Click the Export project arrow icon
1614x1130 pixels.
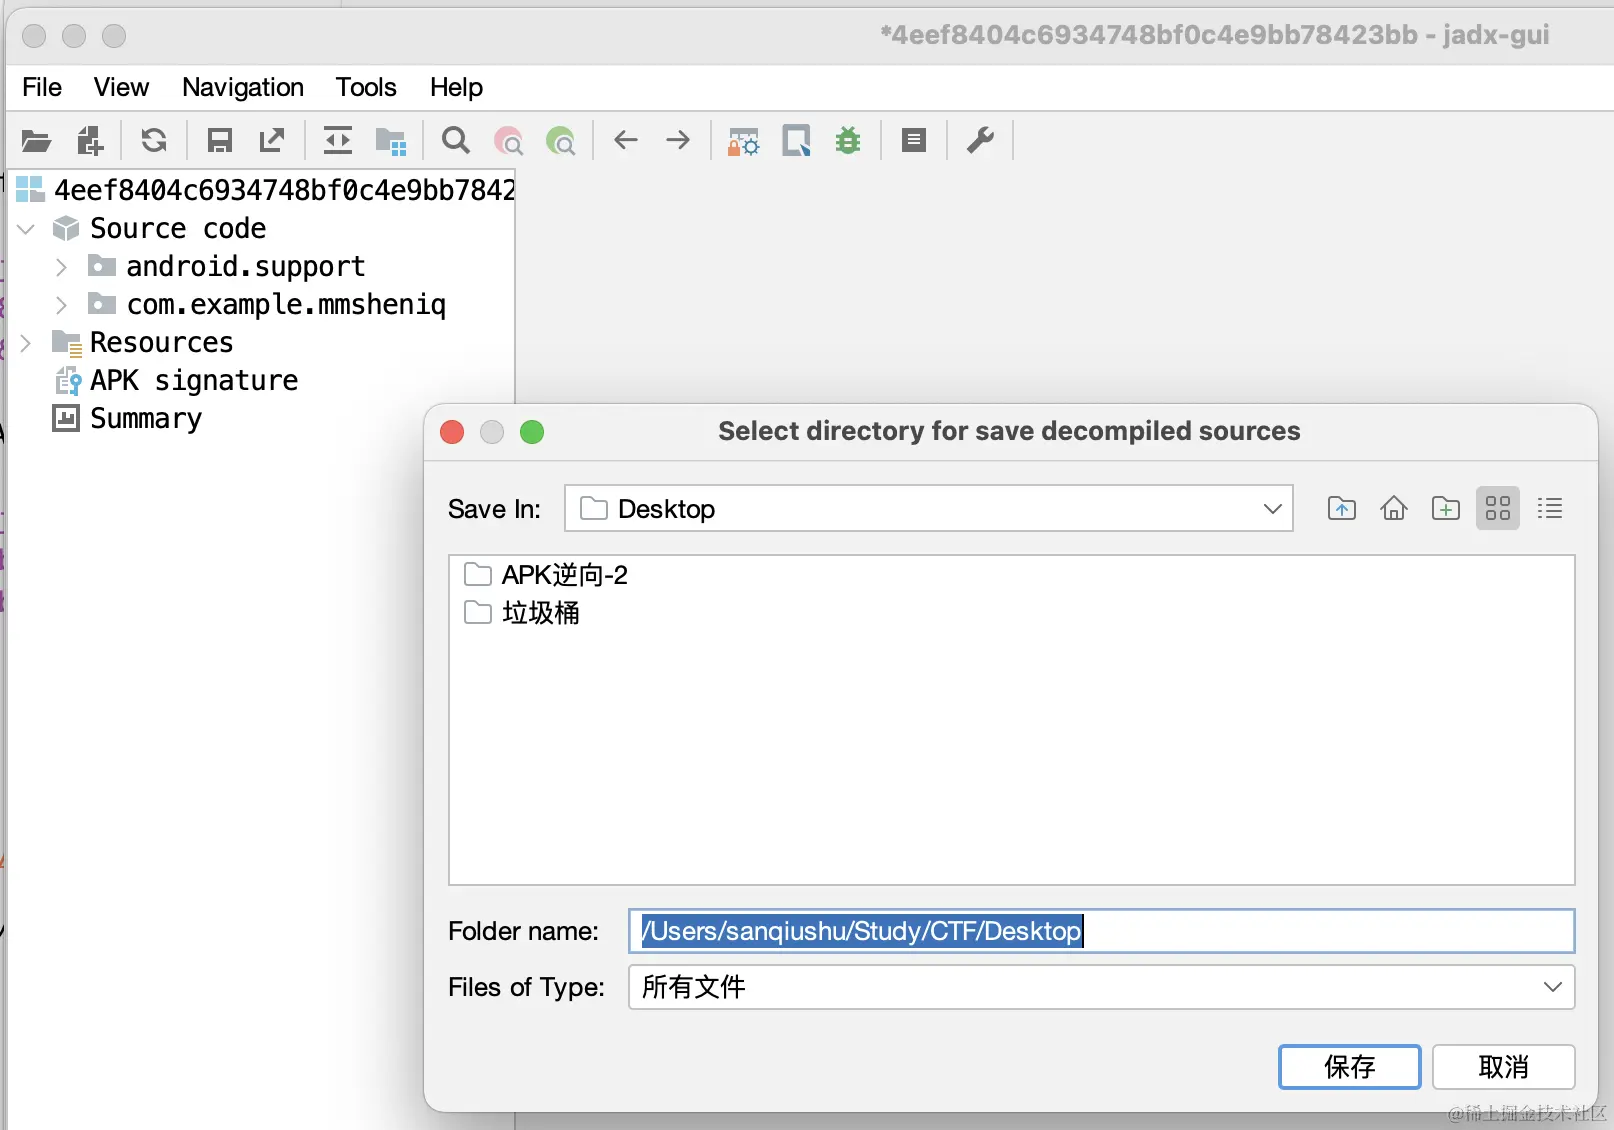(272, 141)
